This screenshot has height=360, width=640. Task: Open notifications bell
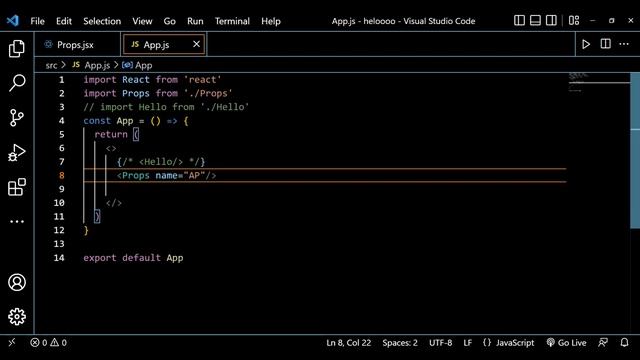tap(624, 342)
